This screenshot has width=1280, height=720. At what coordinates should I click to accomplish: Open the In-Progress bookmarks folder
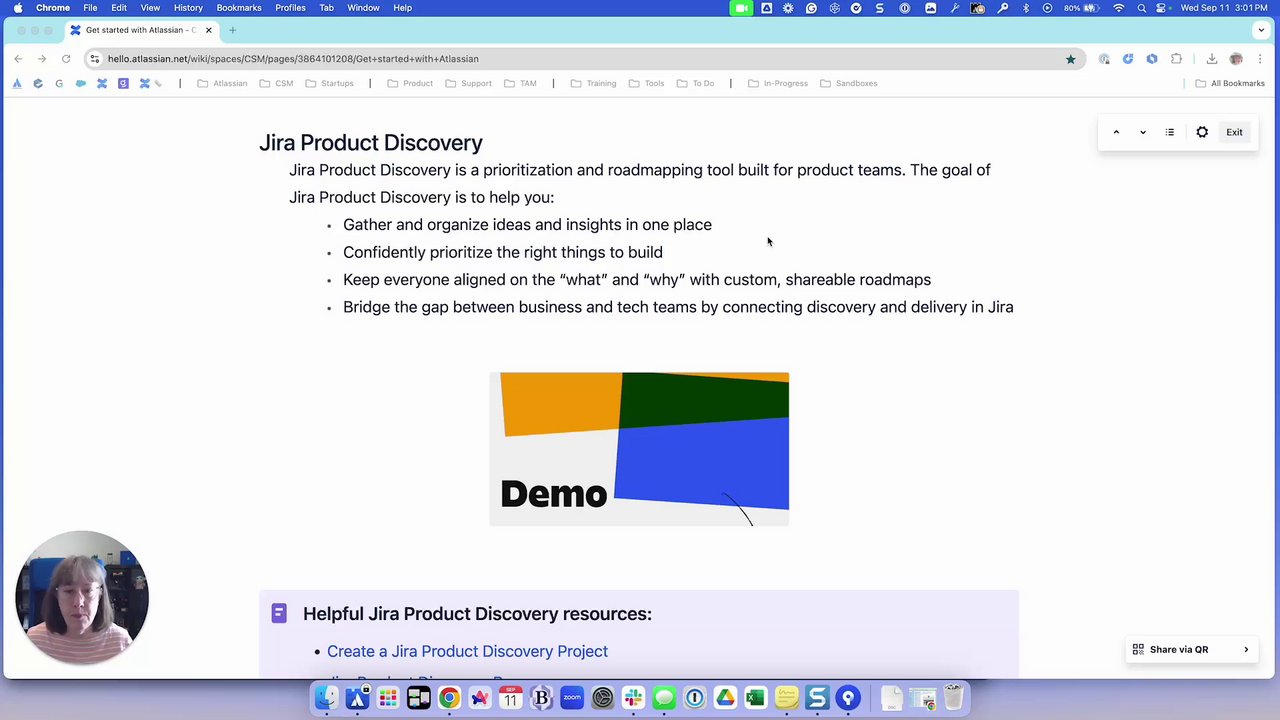[x=778, y=83]
